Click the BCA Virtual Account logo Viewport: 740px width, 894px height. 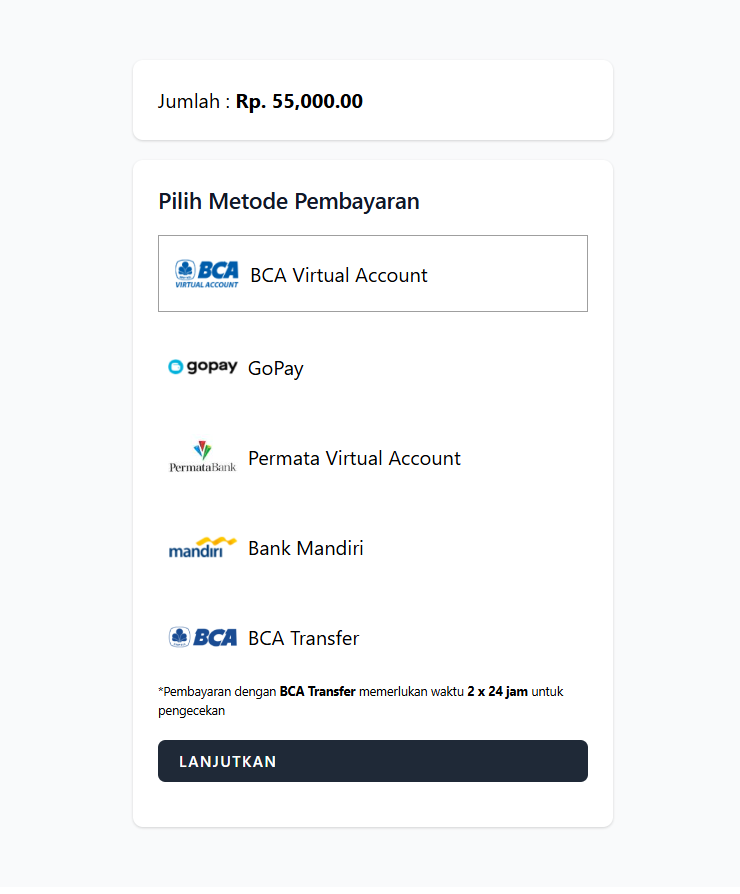click(207, 274)
